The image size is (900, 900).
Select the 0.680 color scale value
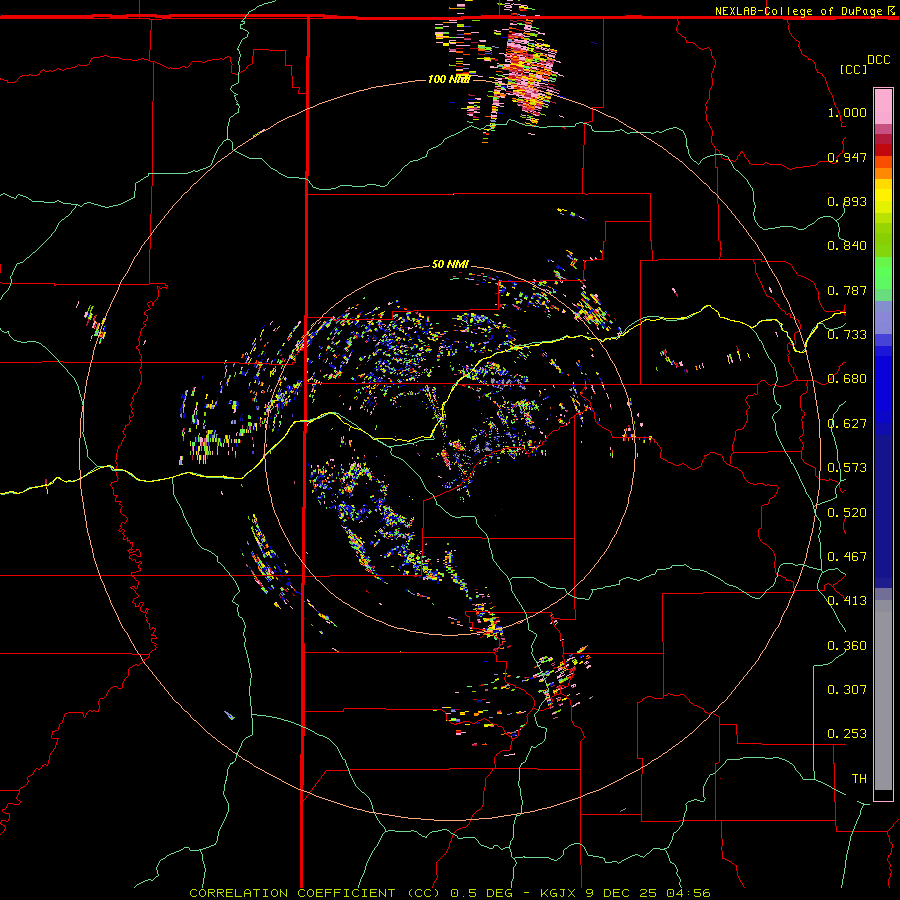coord(847,379)
